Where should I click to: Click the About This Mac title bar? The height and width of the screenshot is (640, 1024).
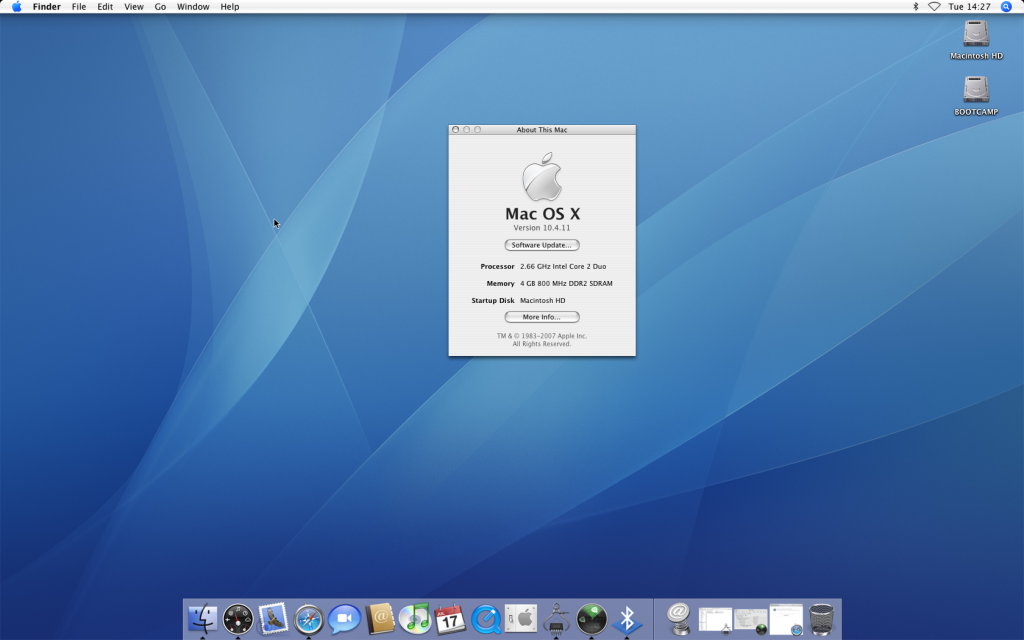tap(542, 130)
